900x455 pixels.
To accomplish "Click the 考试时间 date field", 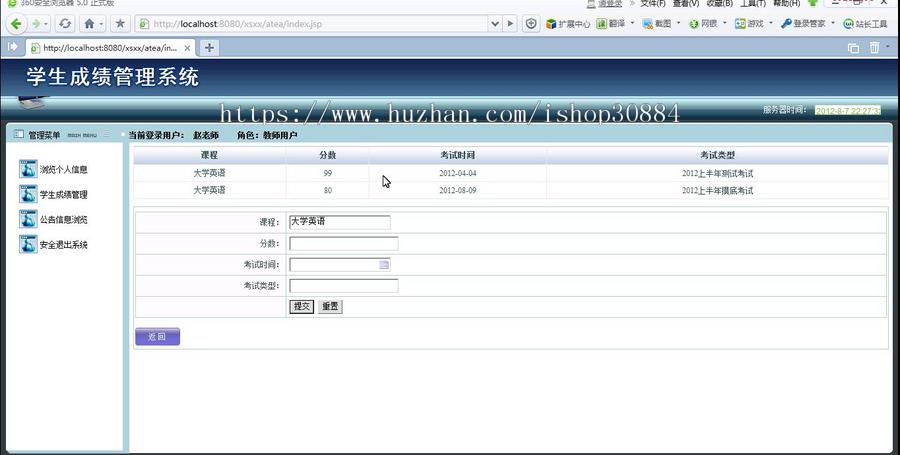I will pos(340,265).
